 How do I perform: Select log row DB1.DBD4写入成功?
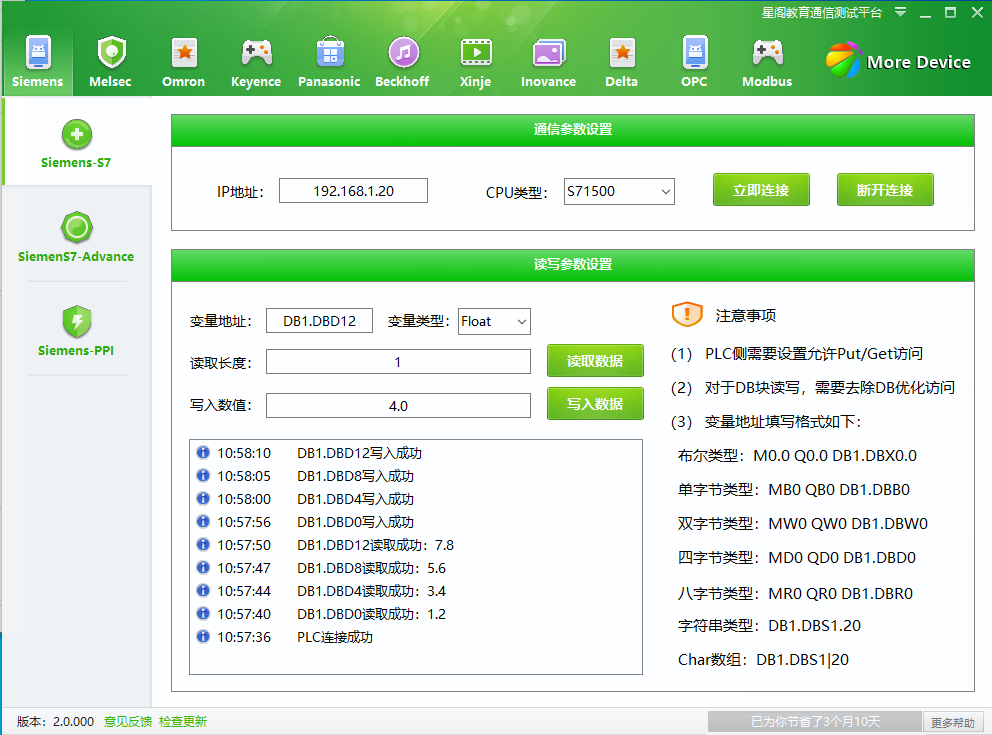[x=416, y=498]
